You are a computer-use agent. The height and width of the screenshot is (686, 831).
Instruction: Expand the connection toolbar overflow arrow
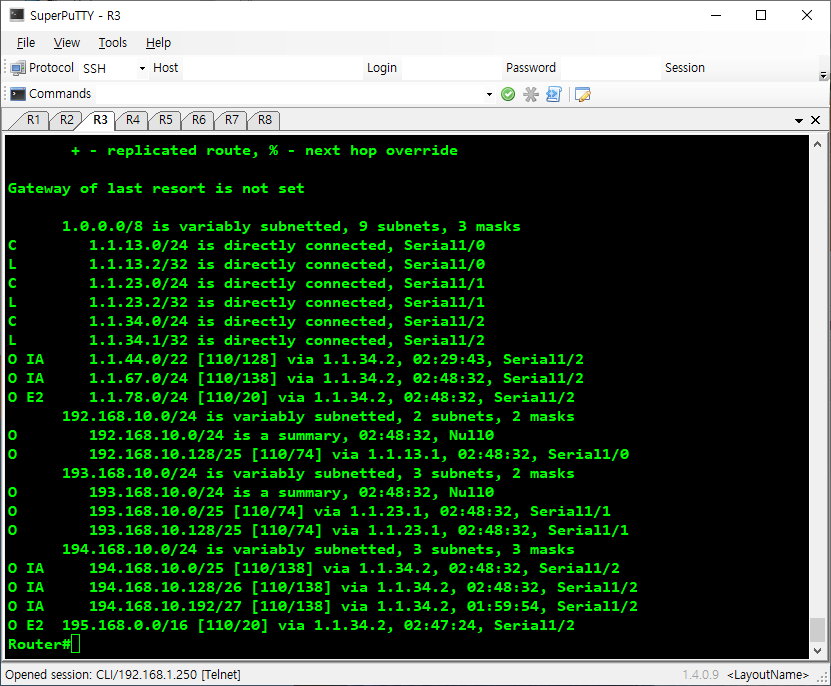pyautogui.click(x=823, y=75)
